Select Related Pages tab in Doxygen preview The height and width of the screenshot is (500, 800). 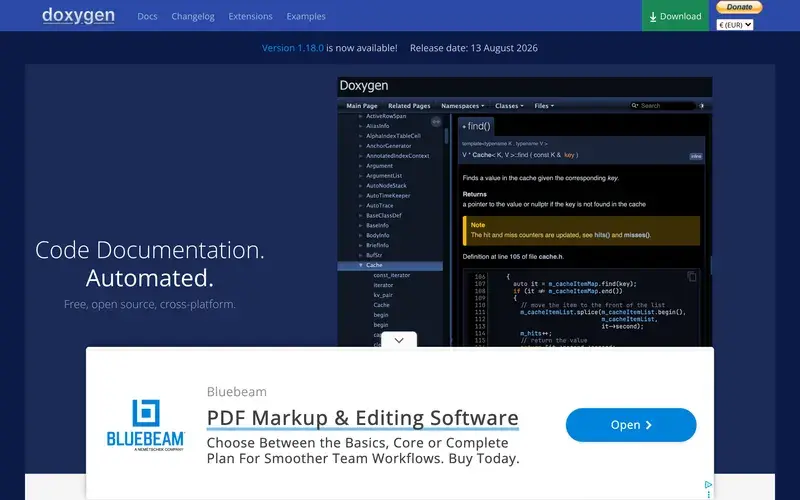click(x=409, y=106)
